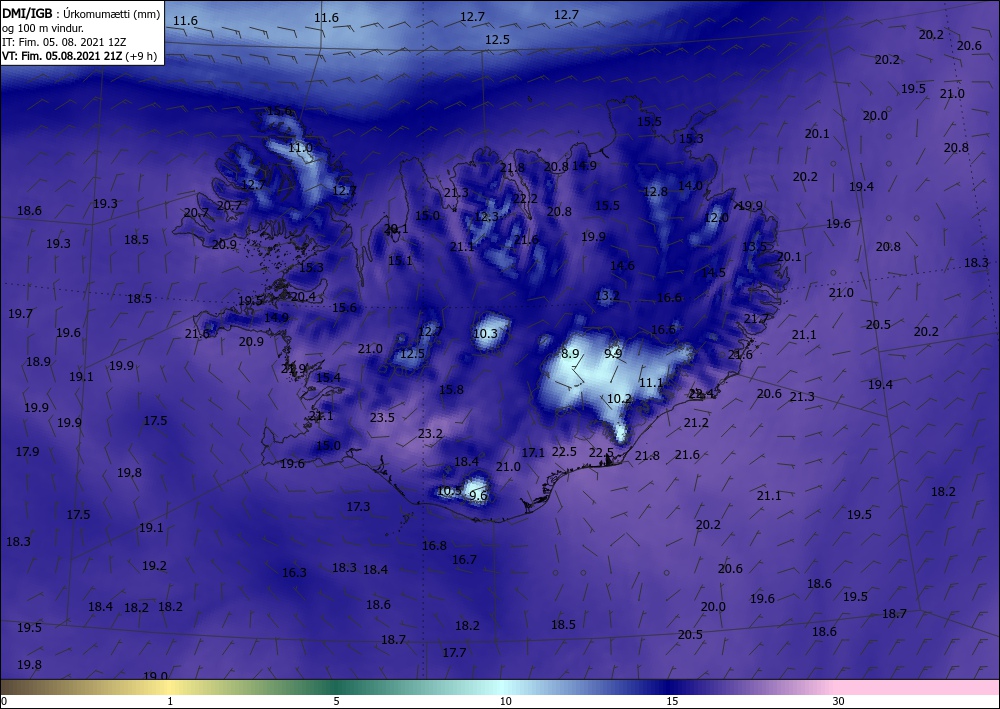
Task: Click the 19.2 value in the southwest
Action: coord(154,566)
